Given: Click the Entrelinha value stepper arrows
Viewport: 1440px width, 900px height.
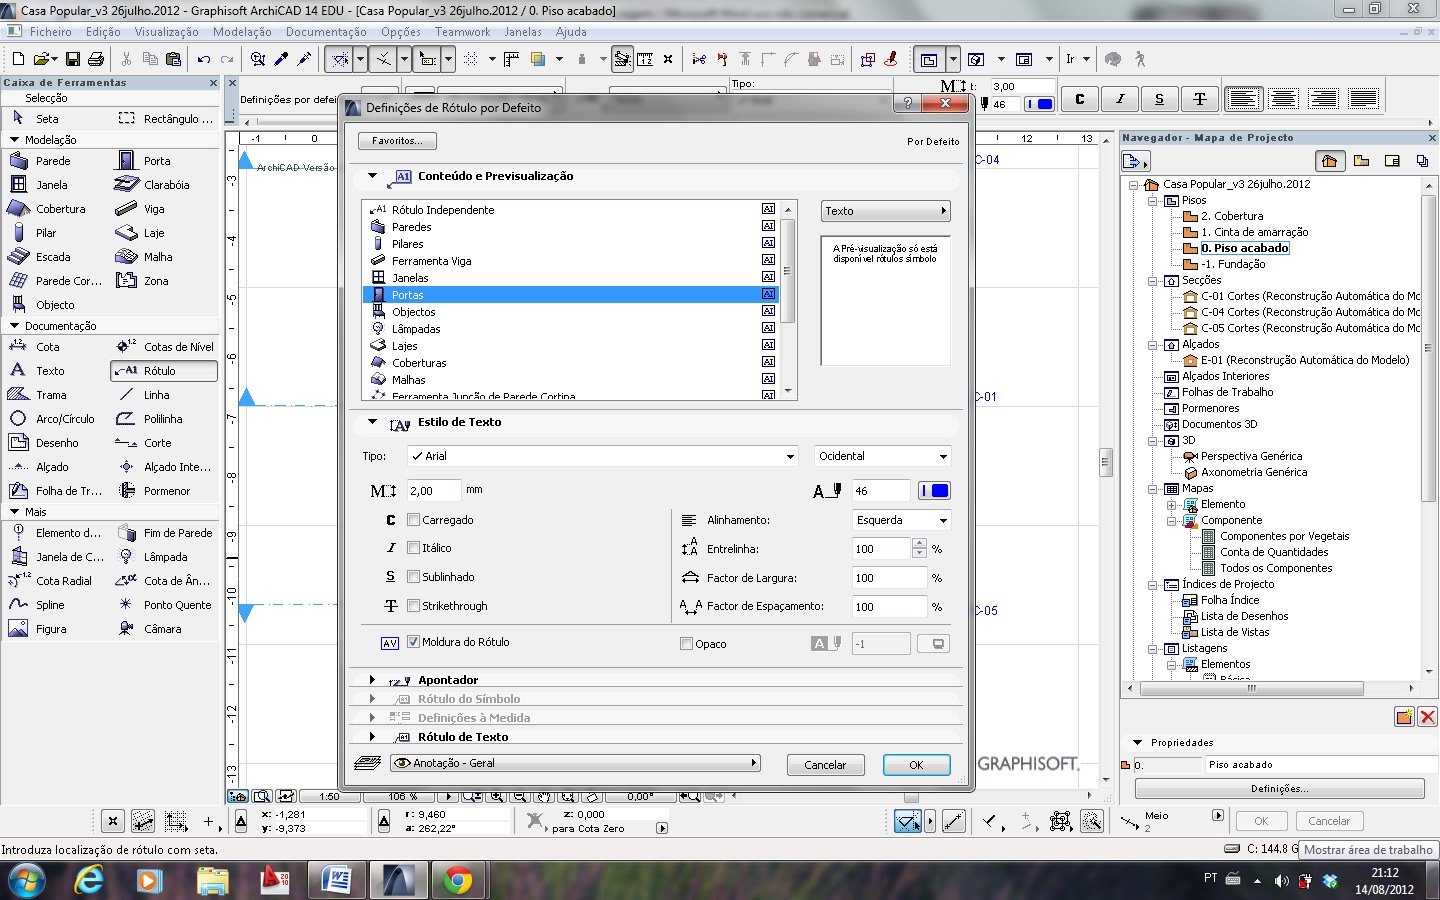Looking at the screenshot, I should coord(919,549).
